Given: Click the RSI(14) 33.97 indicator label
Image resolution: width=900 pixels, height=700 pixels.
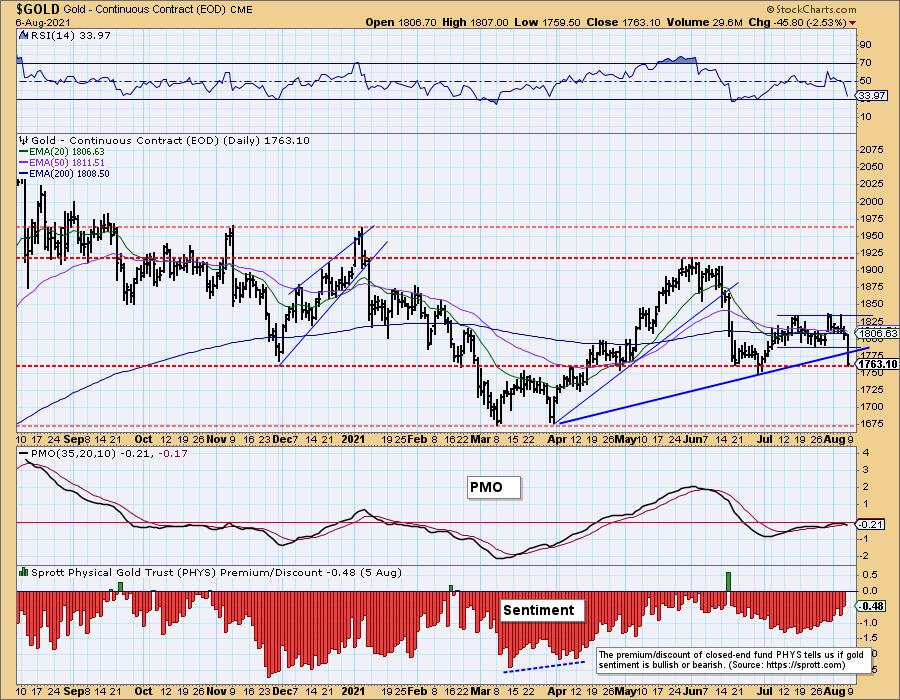Looking at the screenshot, I should [x=69, y=36].
